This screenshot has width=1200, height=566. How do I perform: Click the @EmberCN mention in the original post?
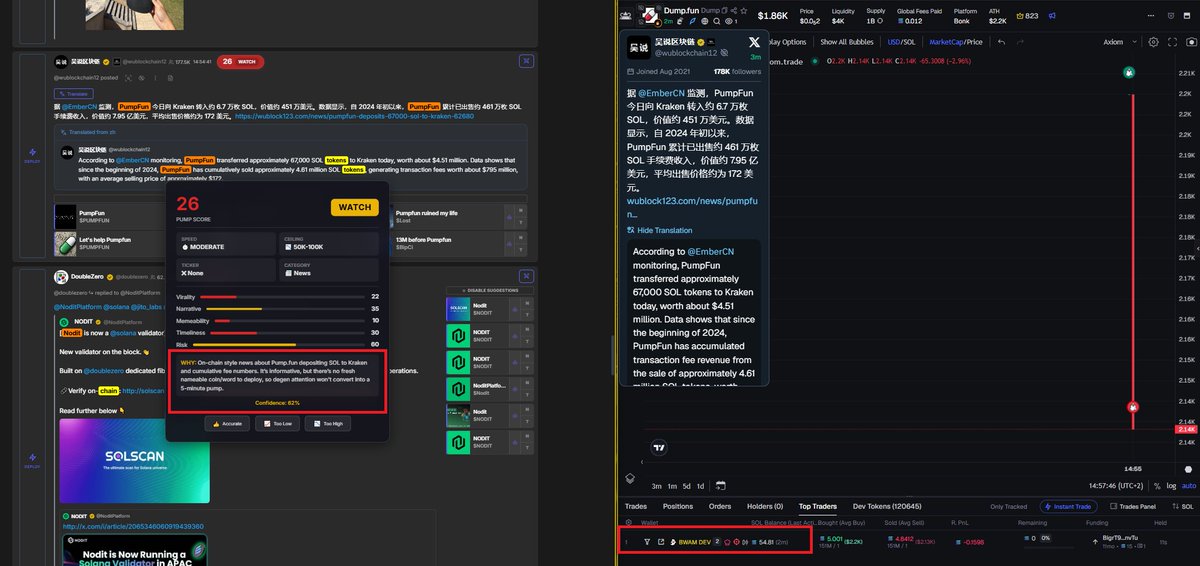point(80,106)
